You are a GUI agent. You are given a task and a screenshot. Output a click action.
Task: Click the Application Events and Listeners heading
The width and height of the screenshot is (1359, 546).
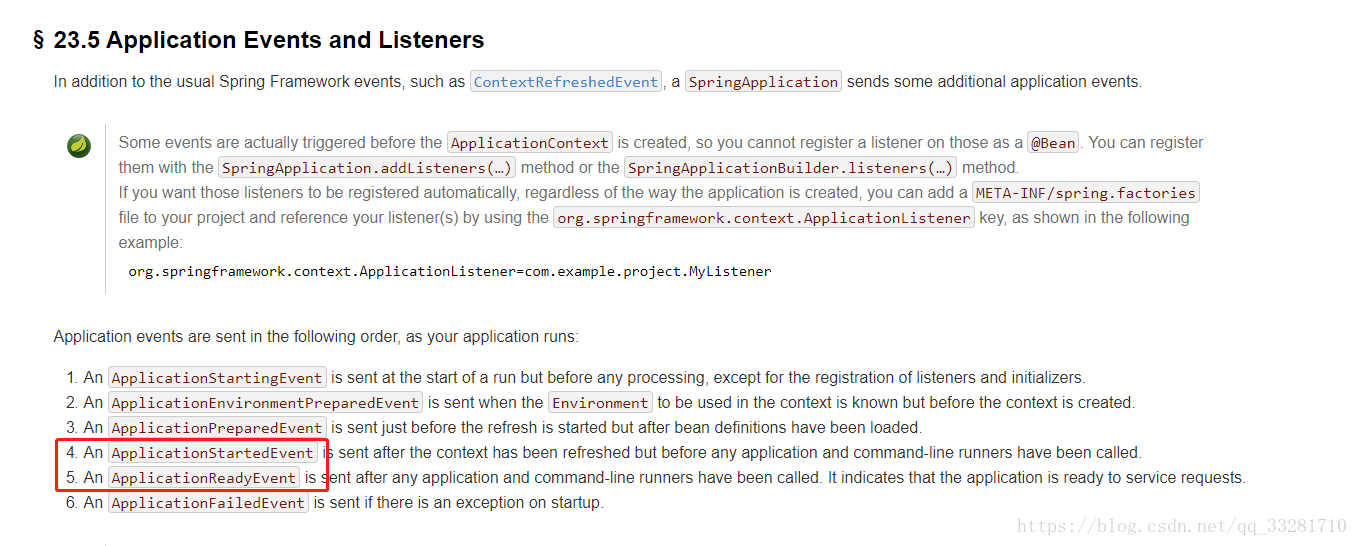click(295, 40)
